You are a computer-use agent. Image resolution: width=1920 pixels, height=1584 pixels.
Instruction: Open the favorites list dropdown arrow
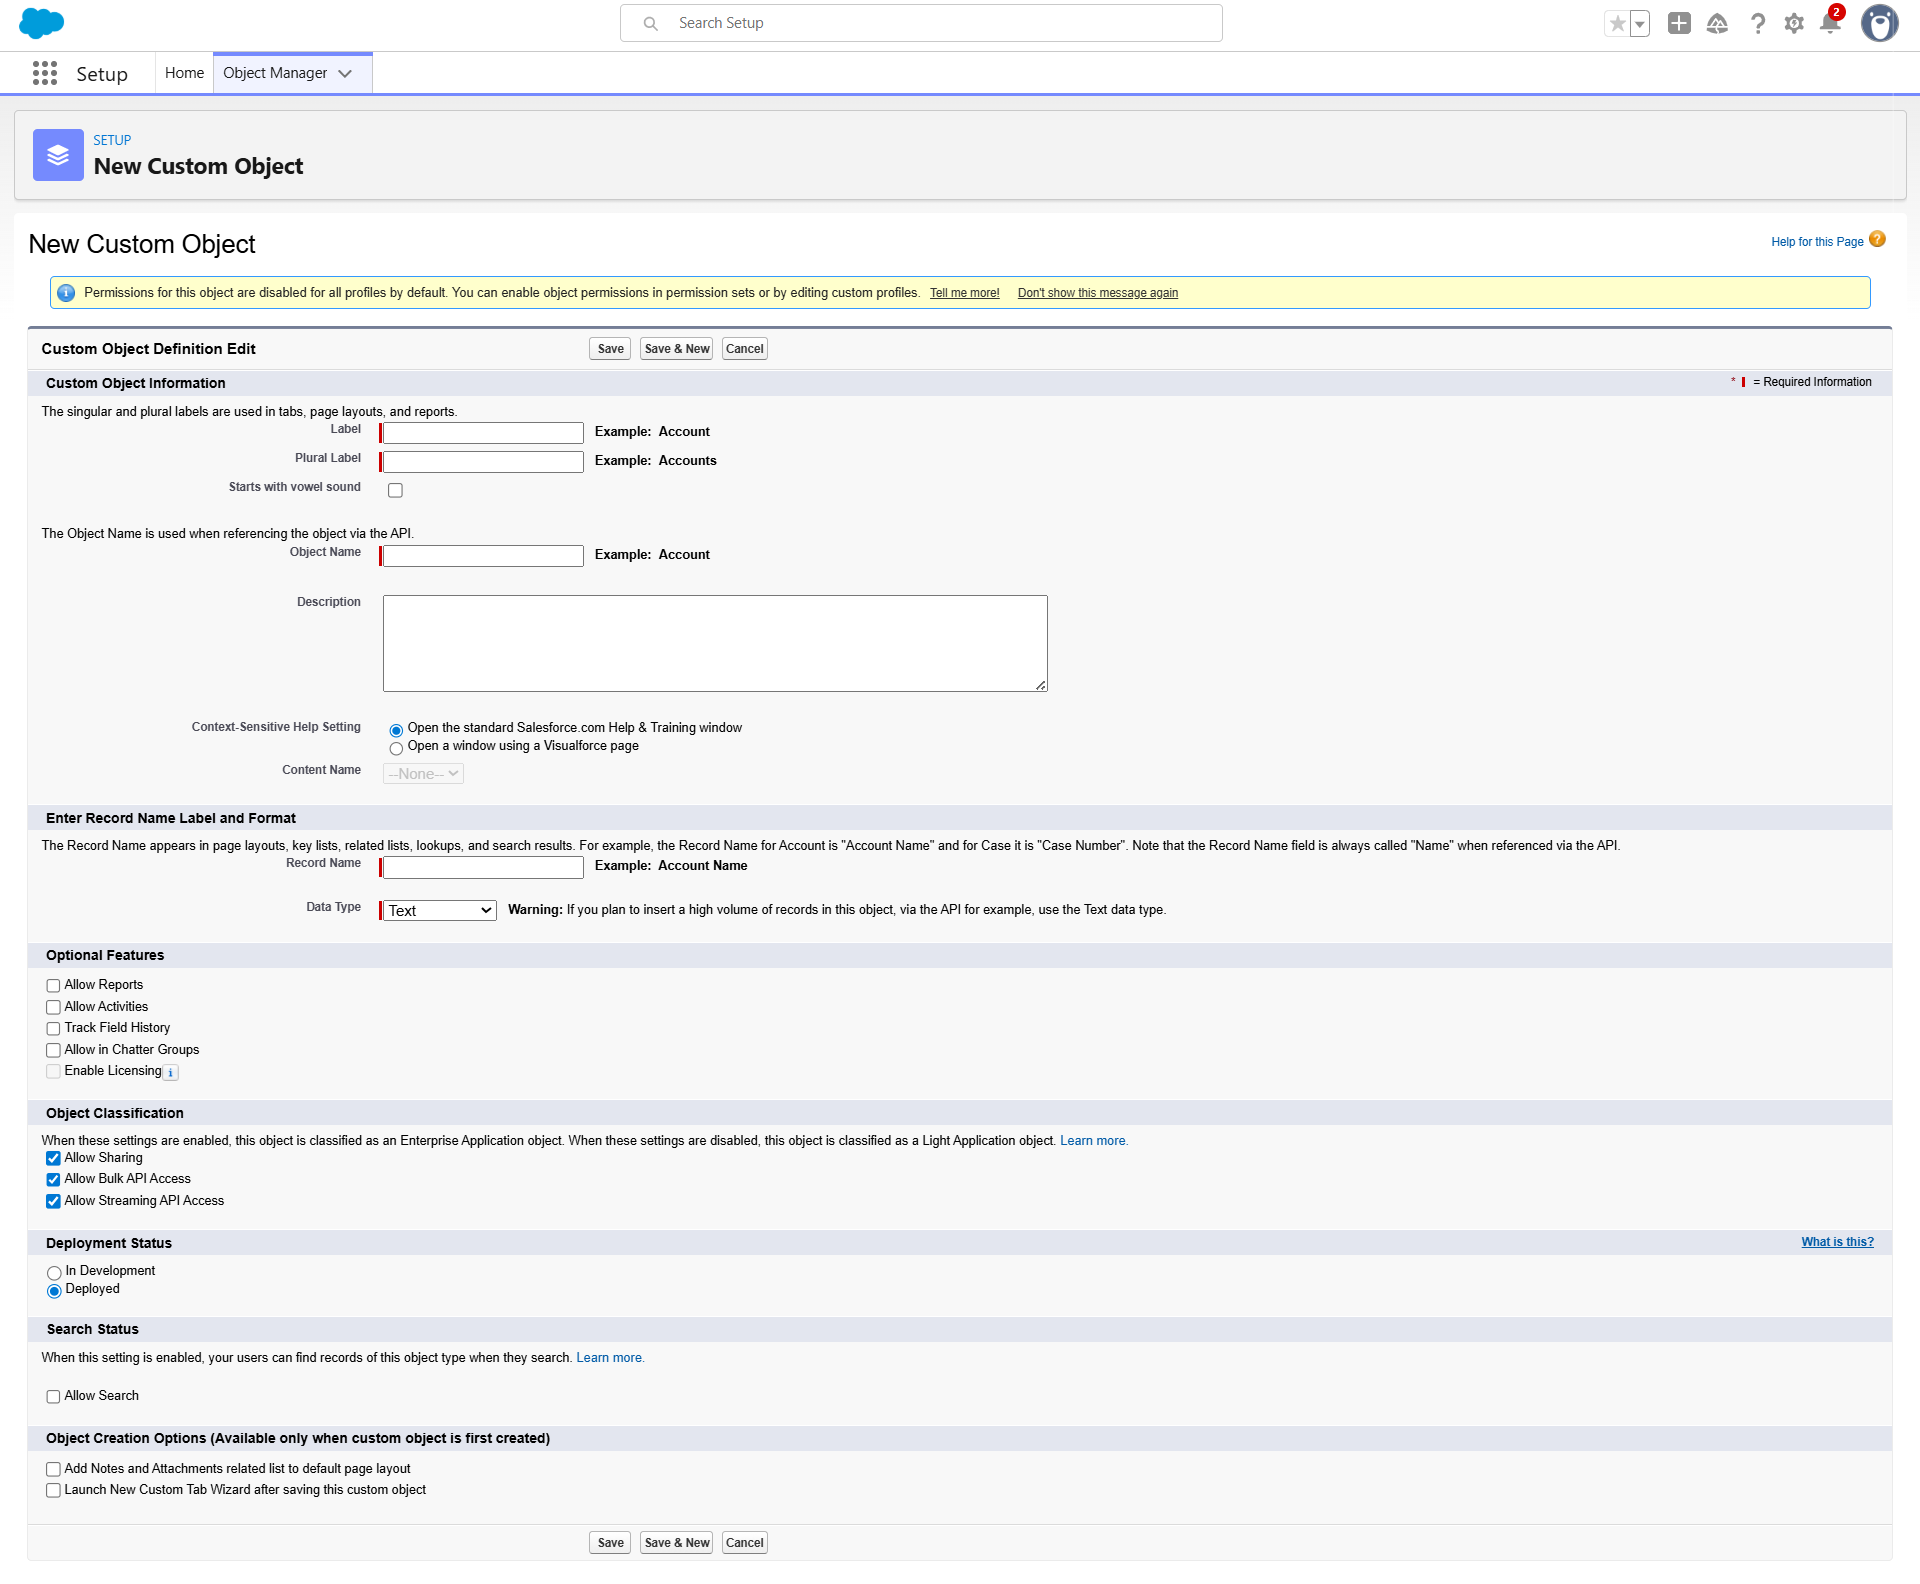1640,23
